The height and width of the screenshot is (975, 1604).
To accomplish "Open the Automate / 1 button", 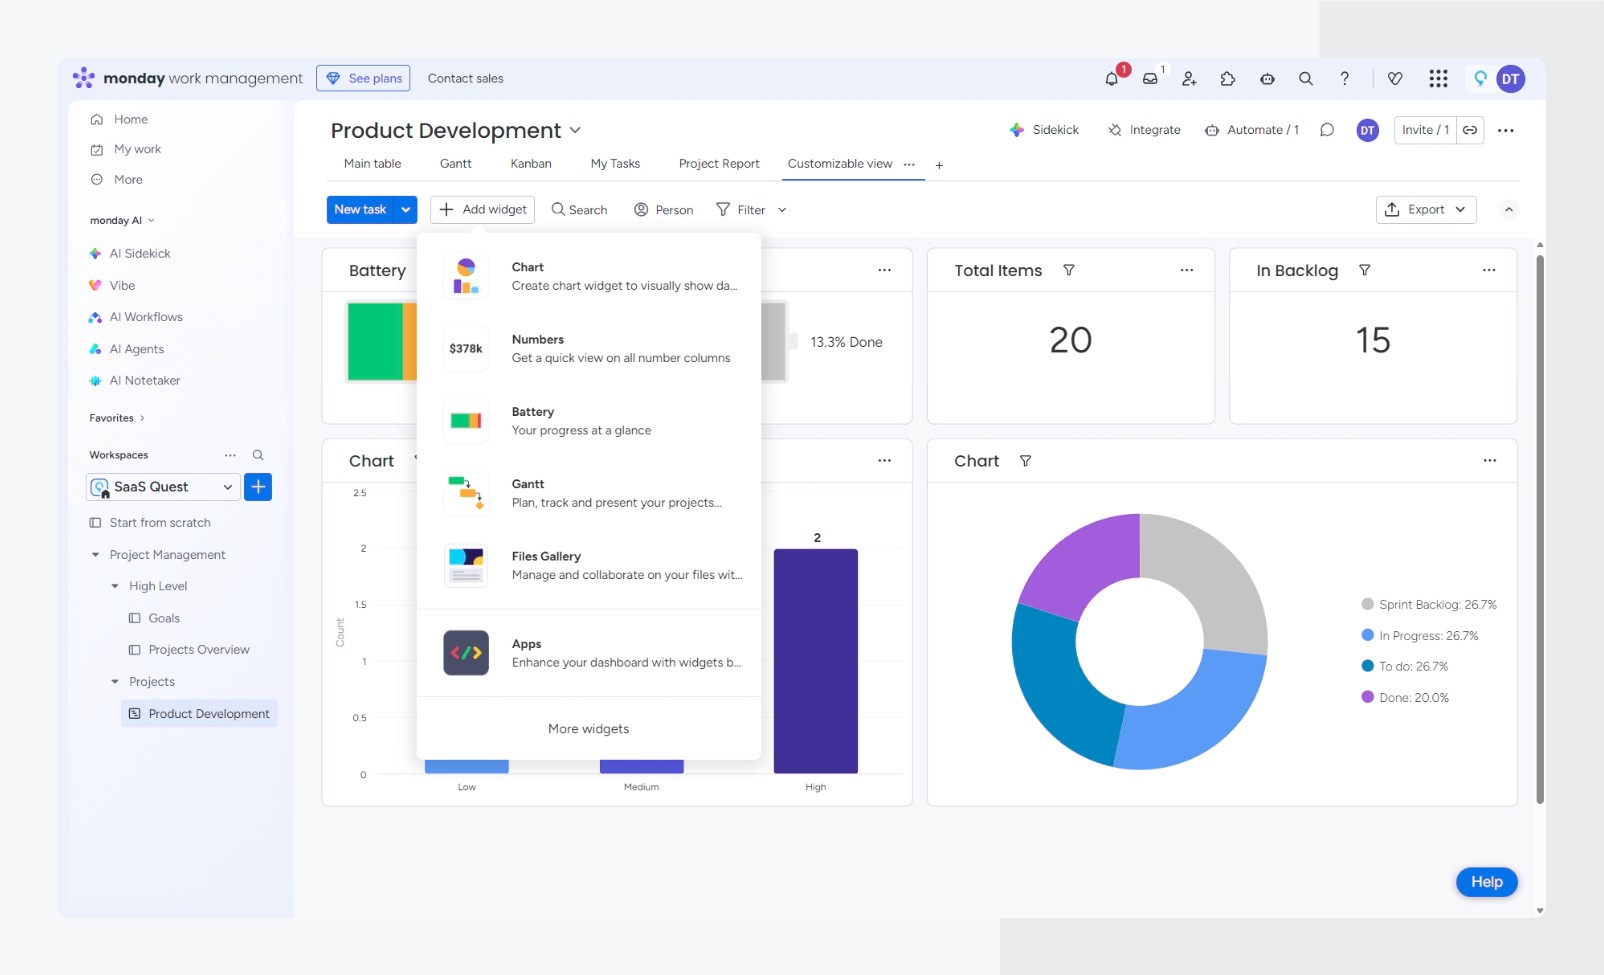I will point(1251,130).
